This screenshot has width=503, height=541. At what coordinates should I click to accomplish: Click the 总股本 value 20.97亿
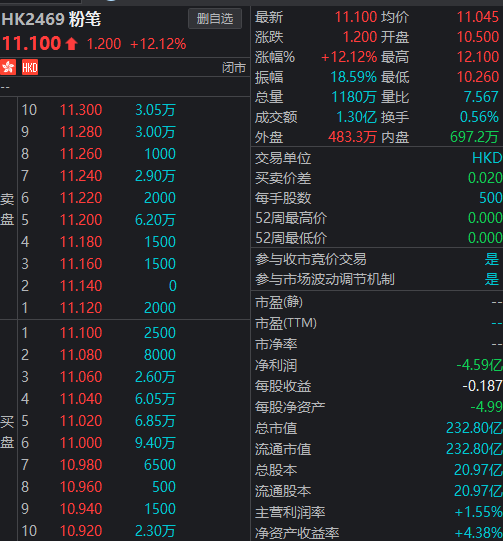(479, 470)
